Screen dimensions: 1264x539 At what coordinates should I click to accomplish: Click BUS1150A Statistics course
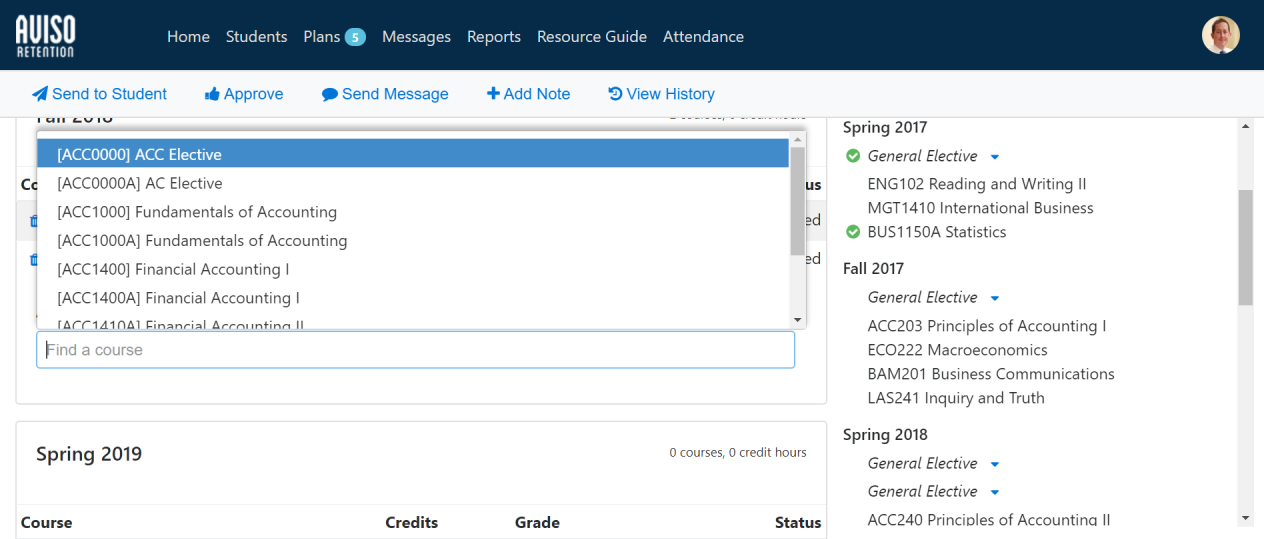pos(937,232)
